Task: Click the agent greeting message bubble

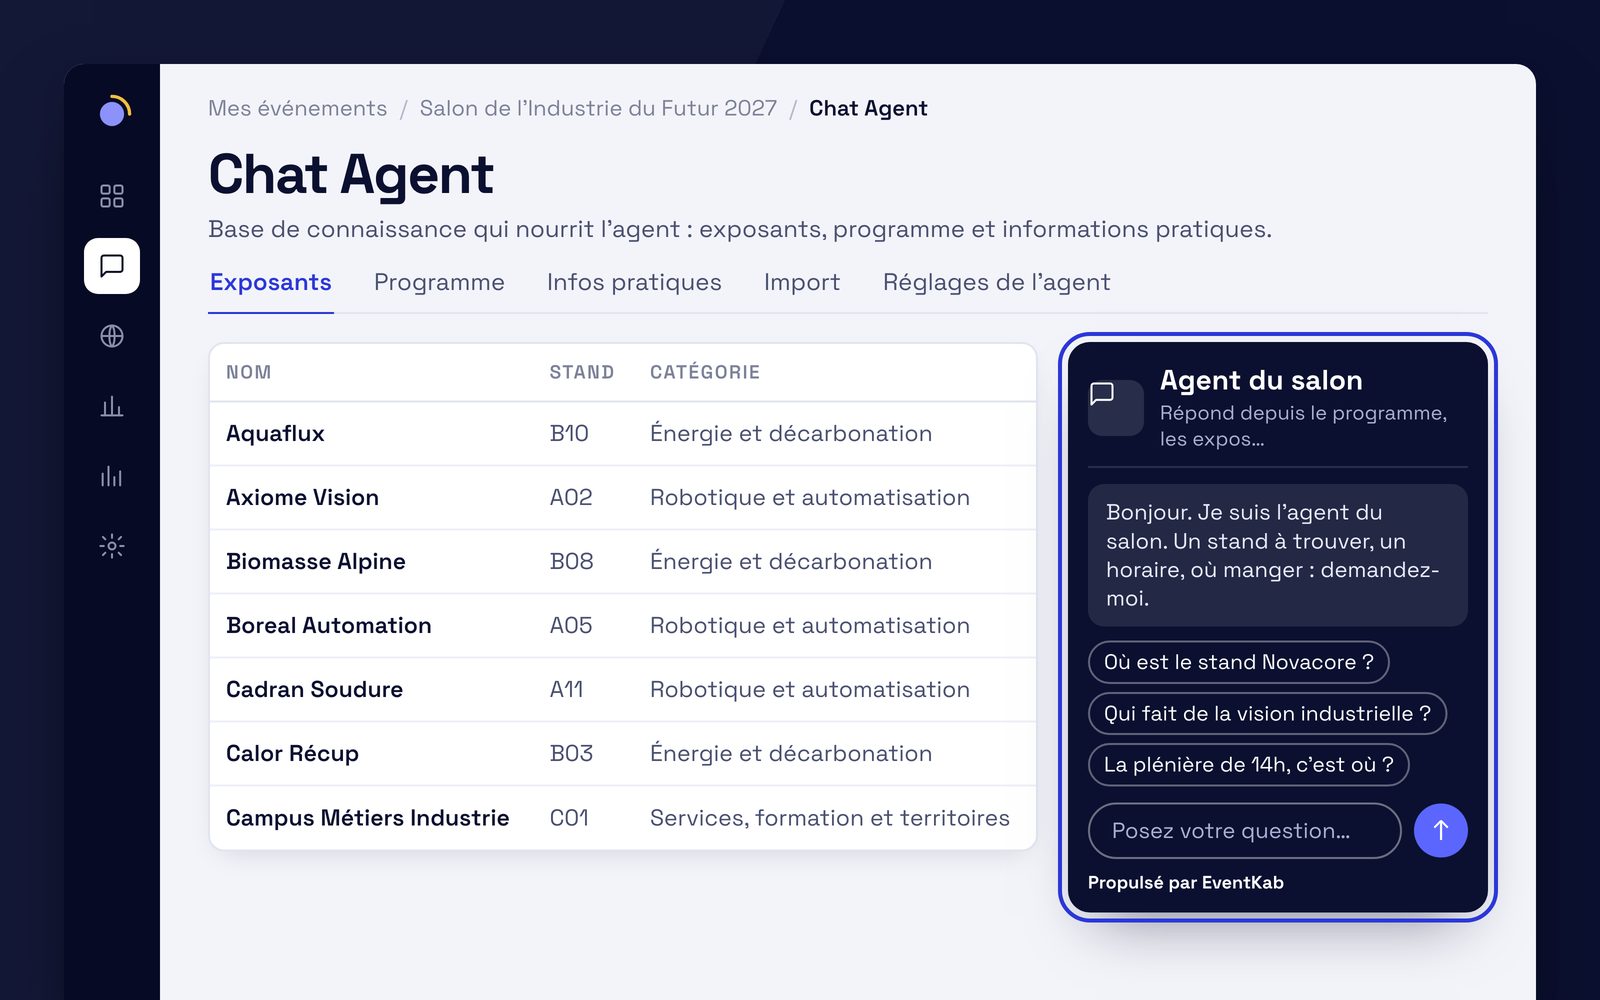Action: click(x=1277, y=555)
